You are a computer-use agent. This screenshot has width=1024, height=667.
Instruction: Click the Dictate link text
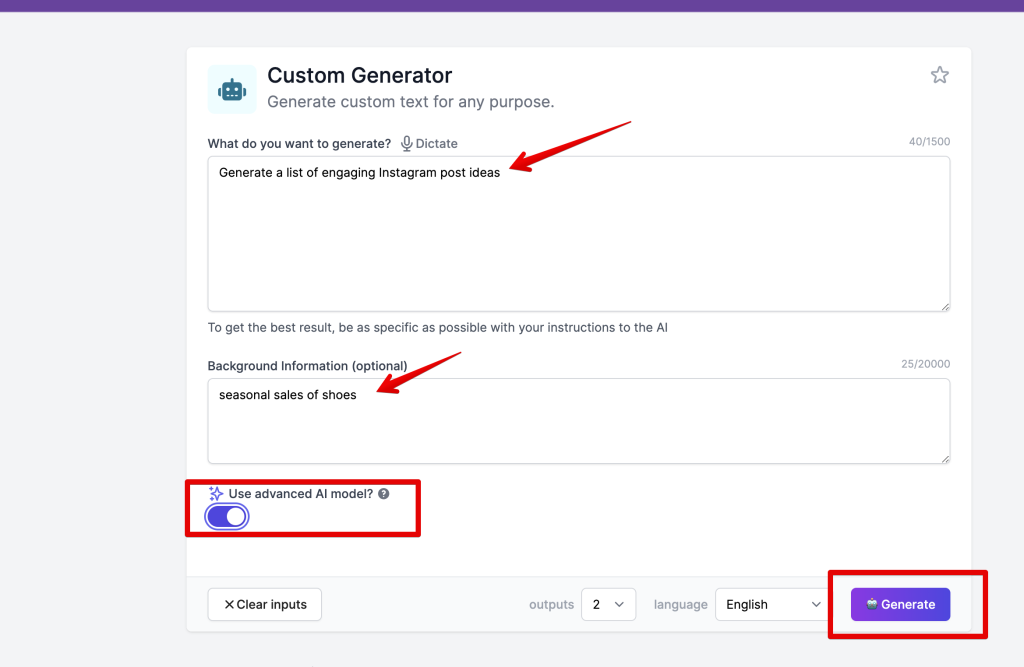436,144
